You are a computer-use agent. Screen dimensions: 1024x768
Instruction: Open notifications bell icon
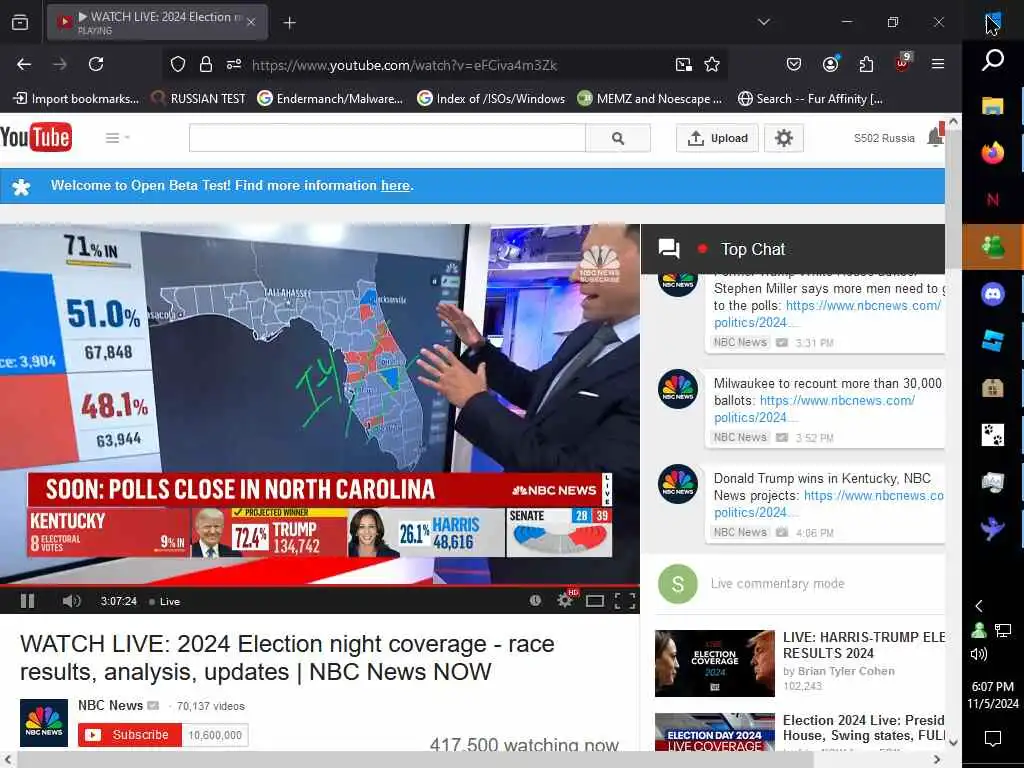[935, 136]
